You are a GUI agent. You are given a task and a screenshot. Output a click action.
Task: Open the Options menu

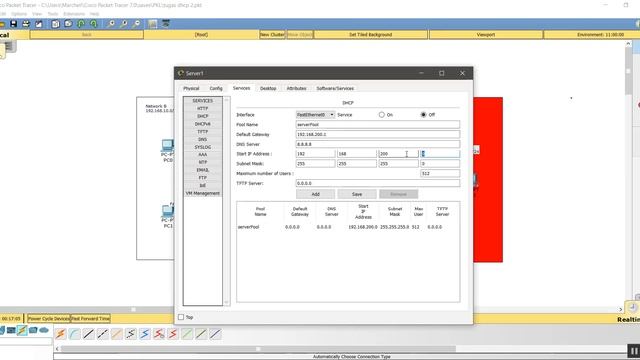point(19,14)
